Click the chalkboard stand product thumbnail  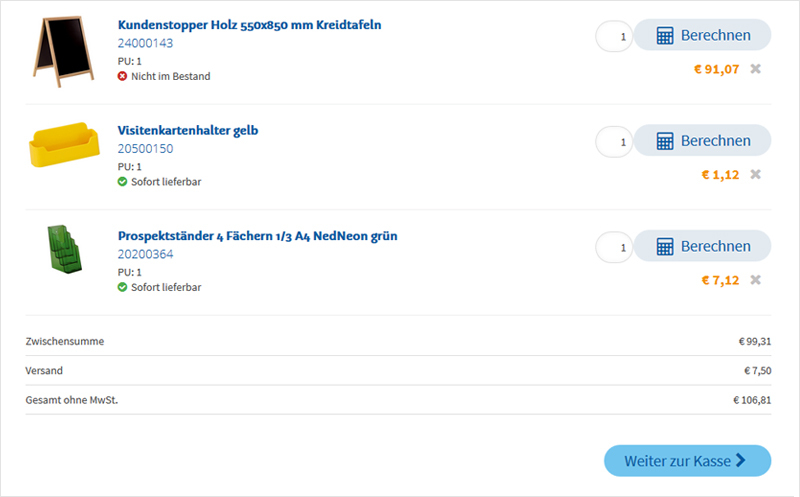[61, 47]
